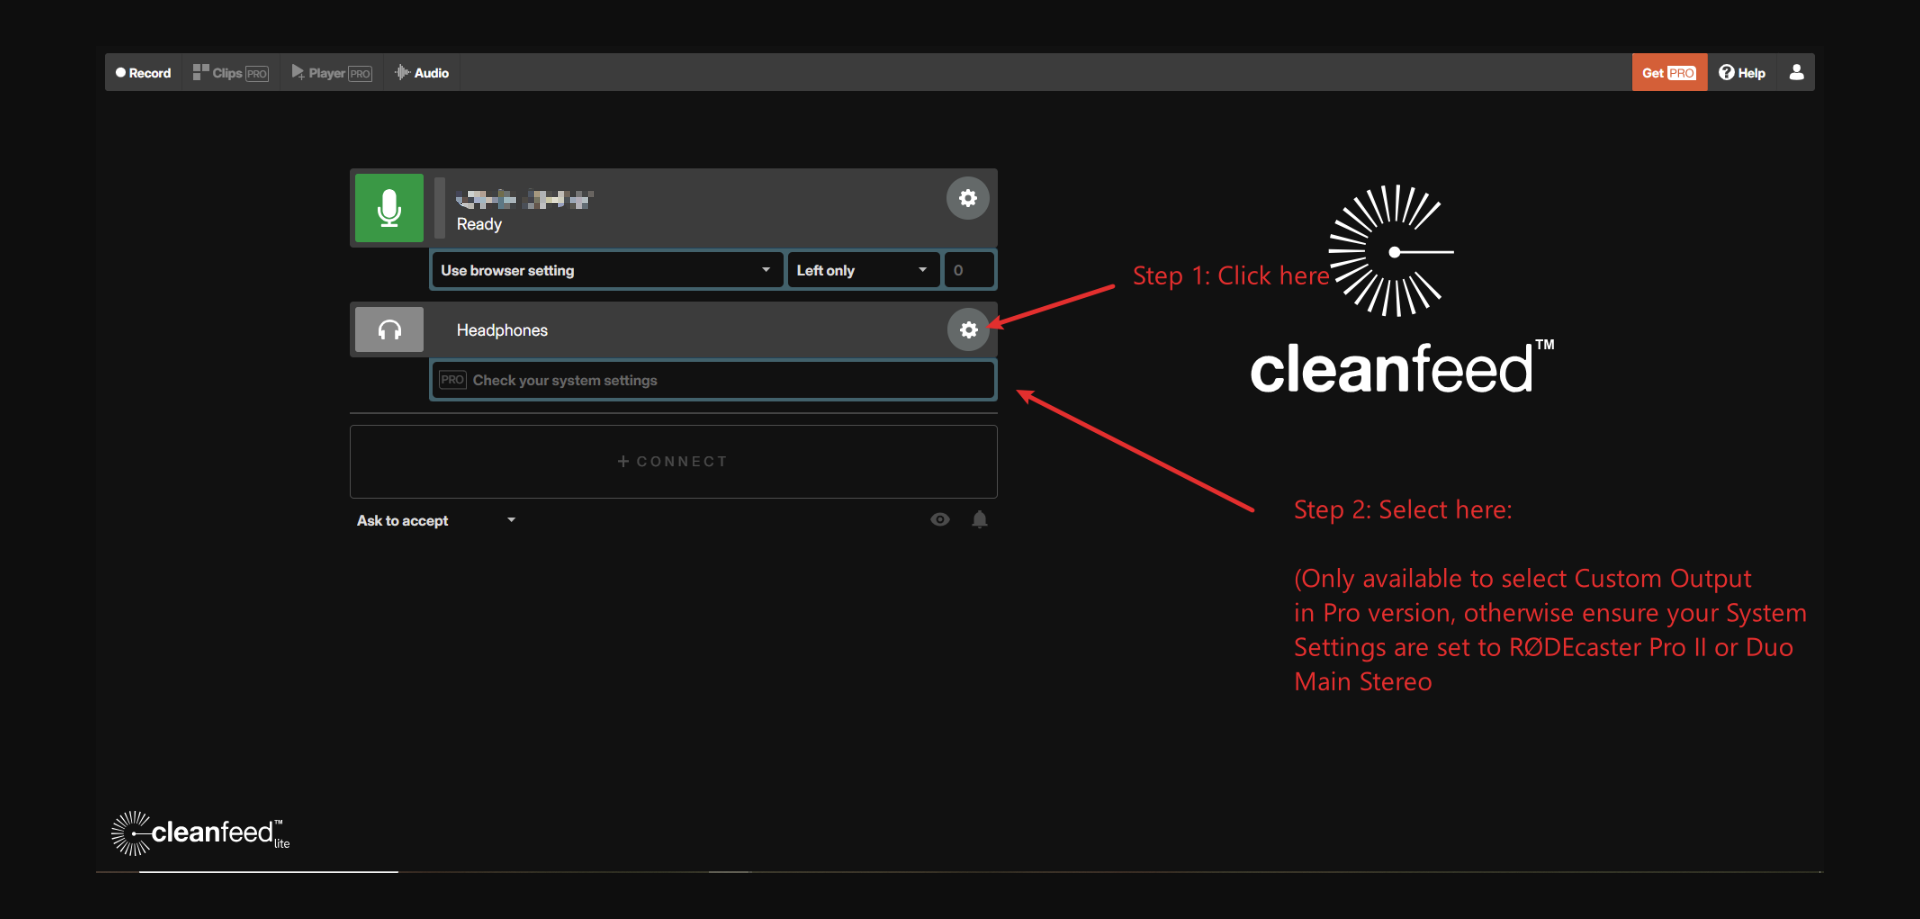Click the cleanfeed lite logo
Screen dimensions: 1920x919
200,833
